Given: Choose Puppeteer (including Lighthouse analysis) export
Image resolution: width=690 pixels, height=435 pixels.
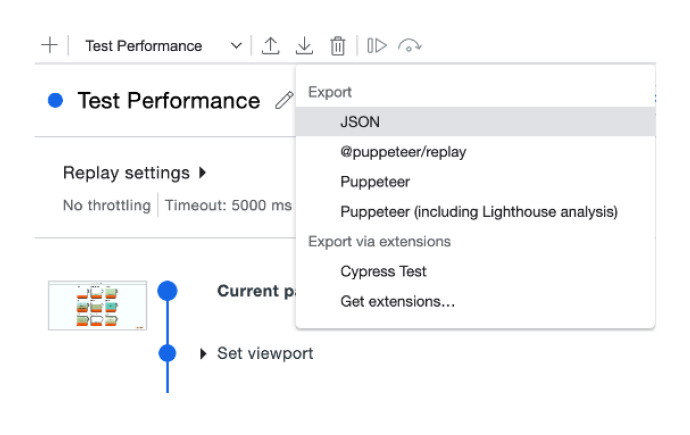Looking at the screenshot, I should point(478,212).
